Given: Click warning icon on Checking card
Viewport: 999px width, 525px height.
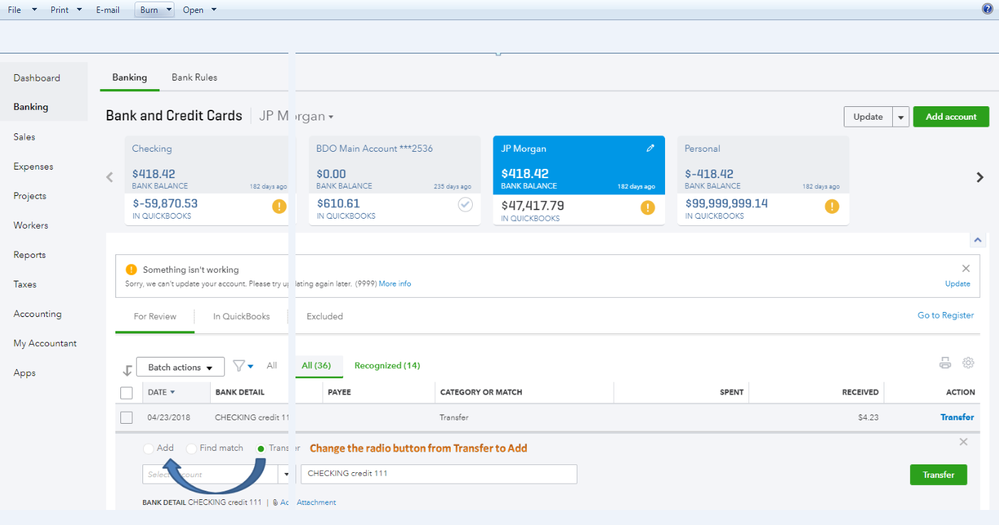Looking at the screenshot, I should (x=279, y=206).
